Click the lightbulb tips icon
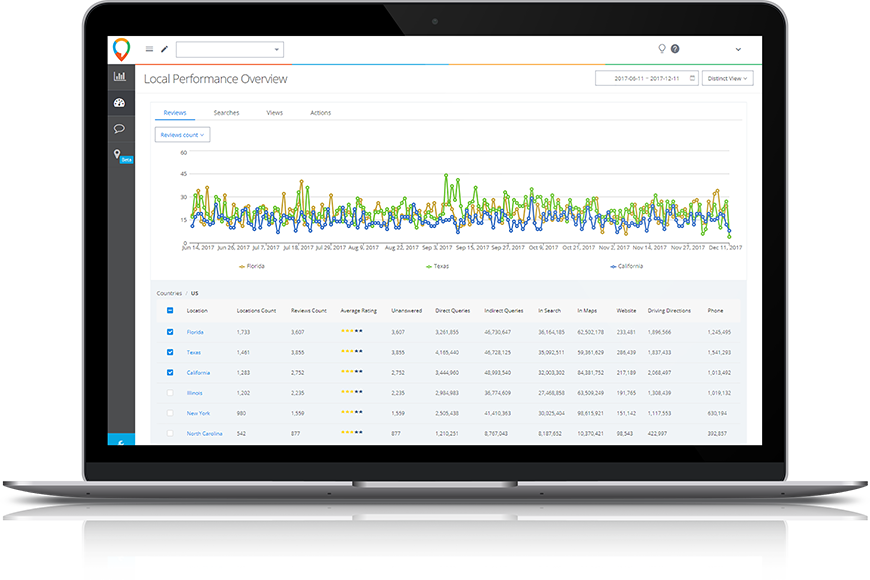Screen dimensions: 870x580 pyautogui.click(x=661, y=49)
